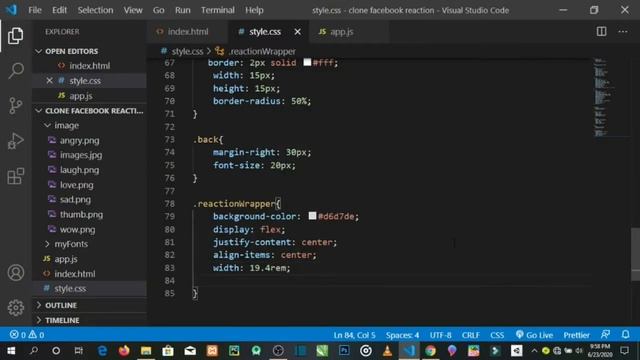Click Ln 84, Col 5 in status bar
Viewport: 640px width, 360px height.
coord(354,335)
